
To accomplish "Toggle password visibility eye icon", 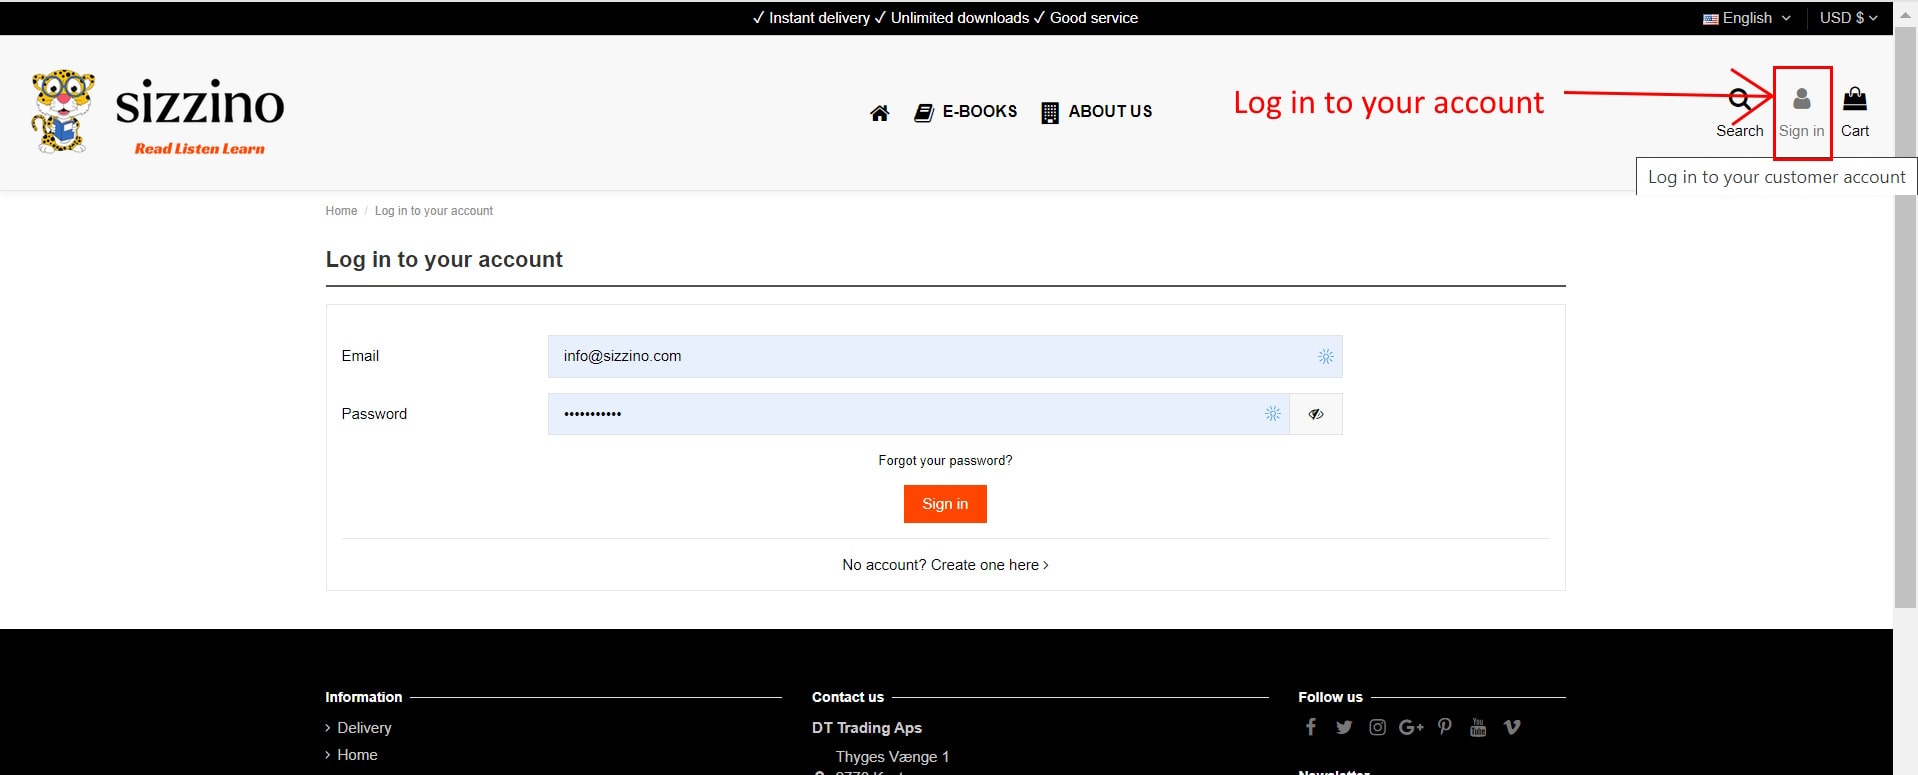I will click(1315, 414).
